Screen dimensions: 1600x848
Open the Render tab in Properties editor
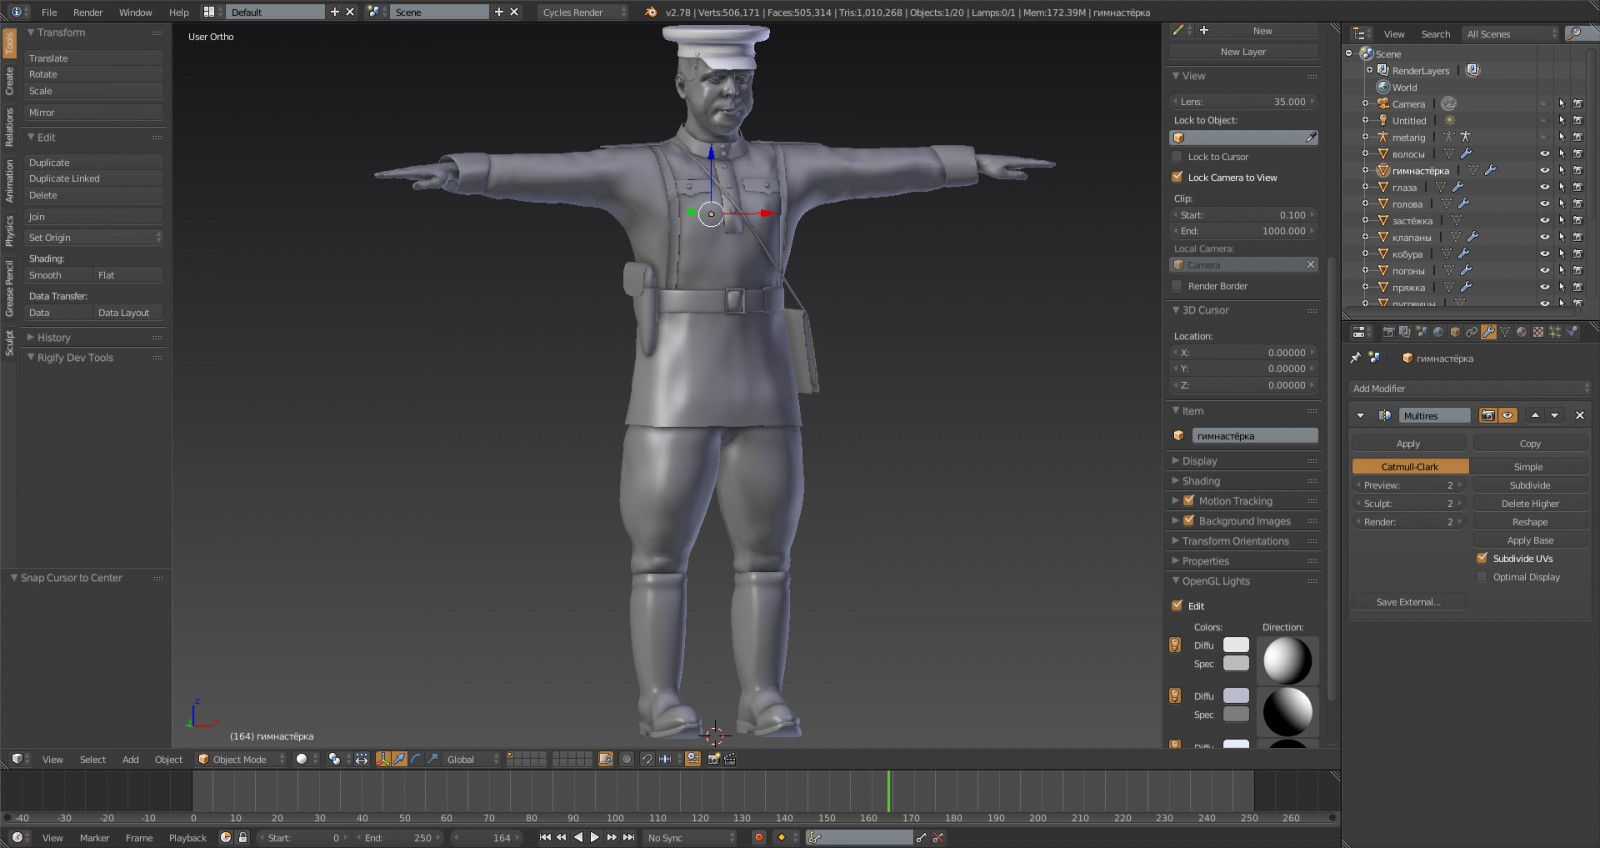click(x=1389, y=332)
